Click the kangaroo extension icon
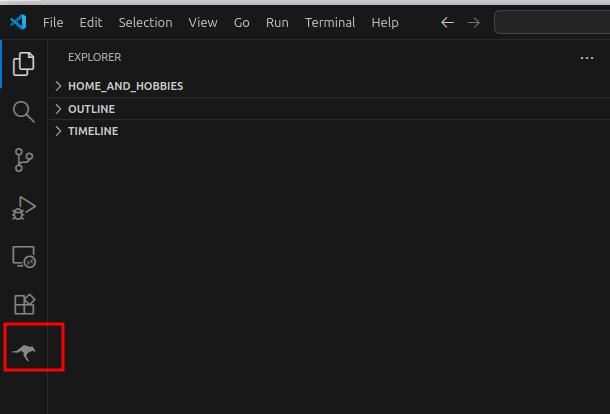610x414 pixels. pos(23,352)
